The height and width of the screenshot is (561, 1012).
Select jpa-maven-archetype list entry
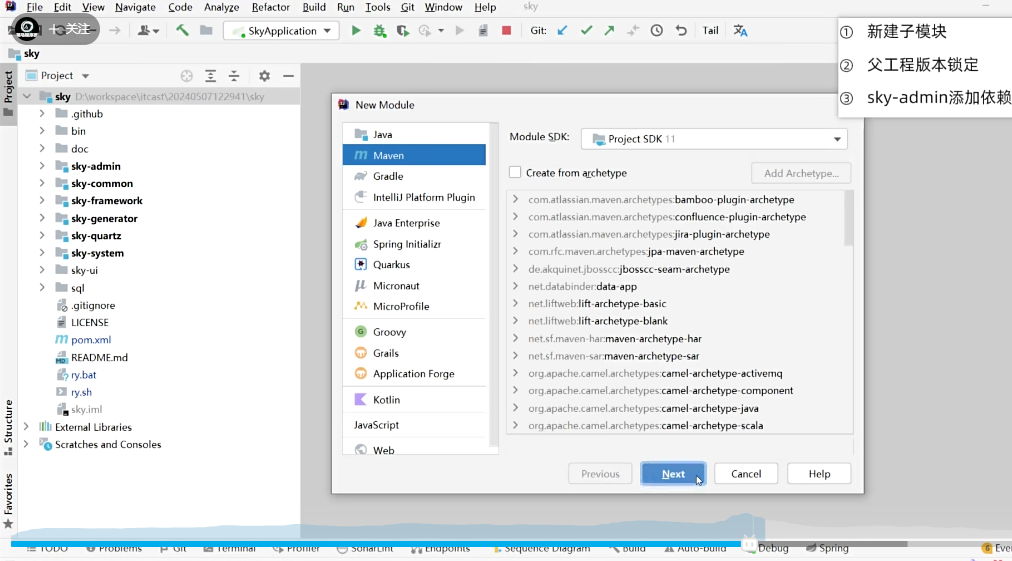click(636, 252)
